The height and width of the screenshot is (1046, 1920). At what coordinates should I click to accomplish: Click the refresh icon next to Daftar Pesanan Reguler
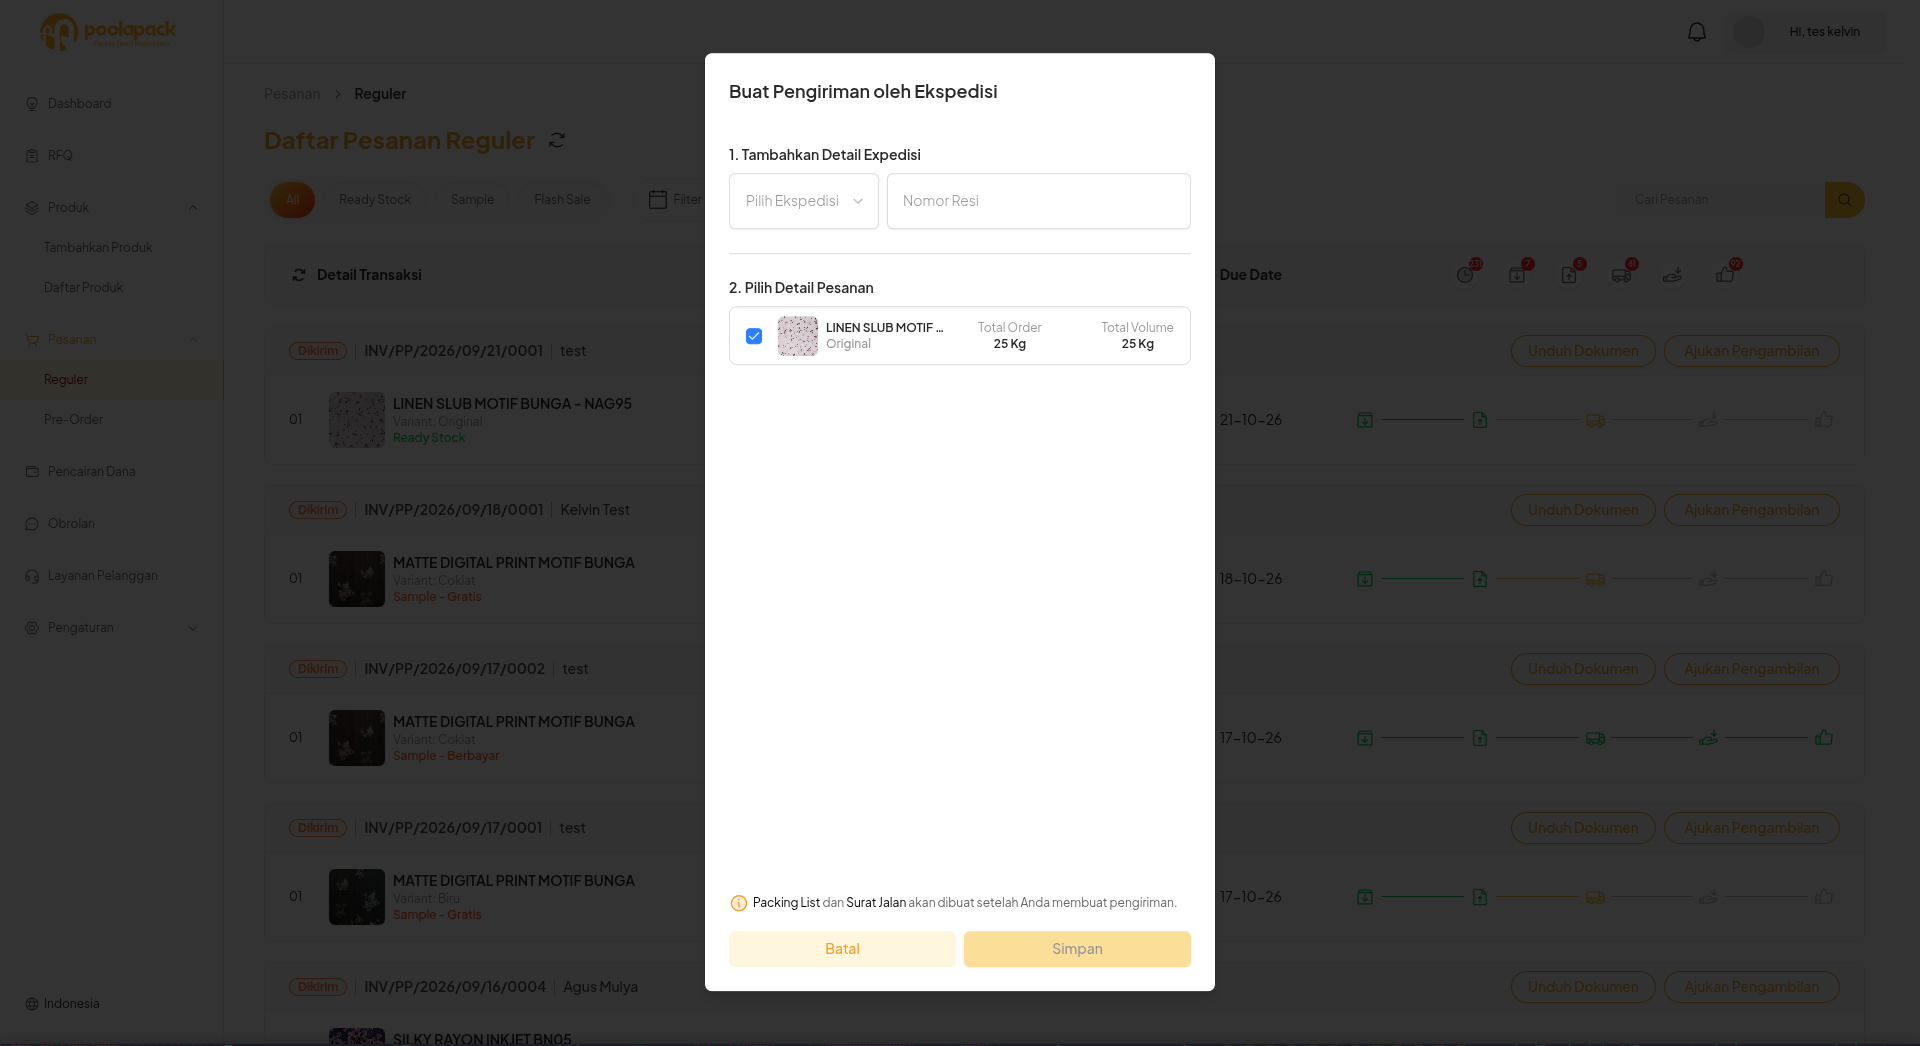pyautogui.click(x=557, y=140)
